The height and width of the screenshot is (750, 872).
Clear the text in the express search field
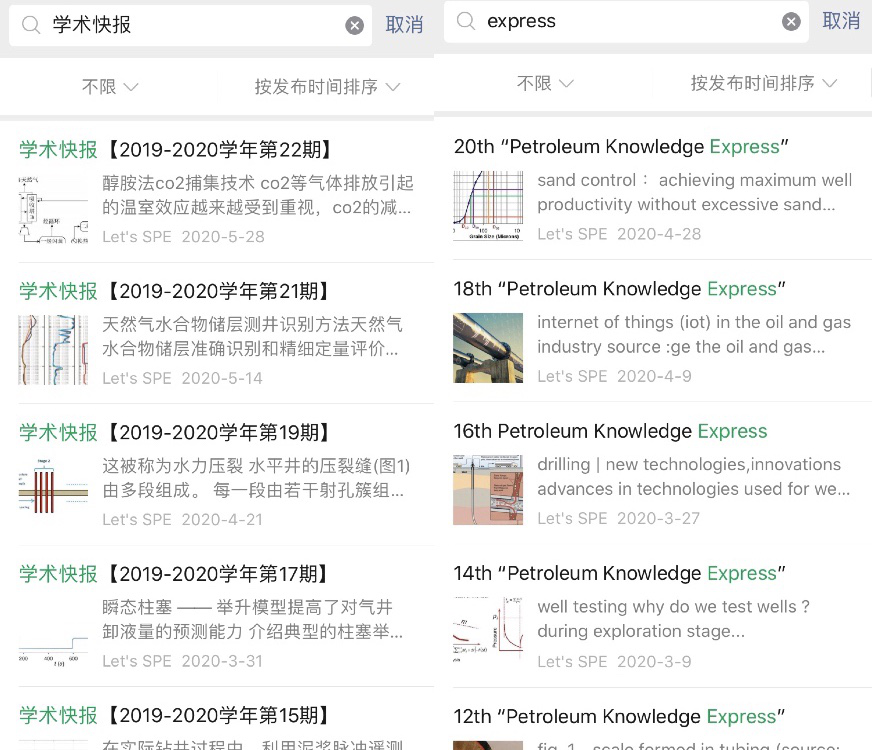pyautogui.click(x=790, y=20)
